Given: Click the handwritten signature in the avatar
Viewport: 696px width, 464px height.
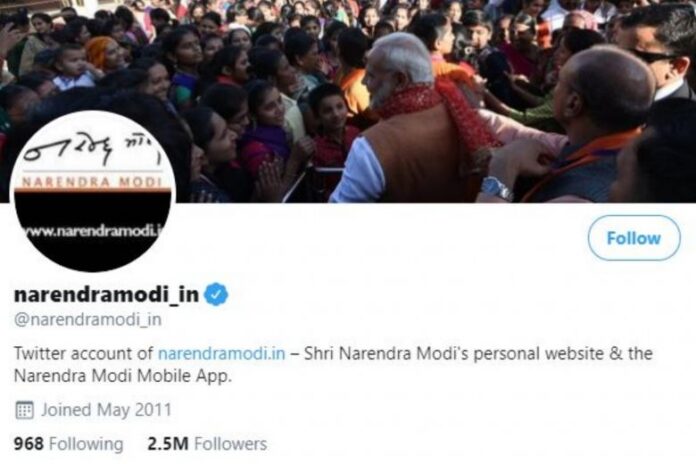Looking at the screenshot, I should point(91,149).
